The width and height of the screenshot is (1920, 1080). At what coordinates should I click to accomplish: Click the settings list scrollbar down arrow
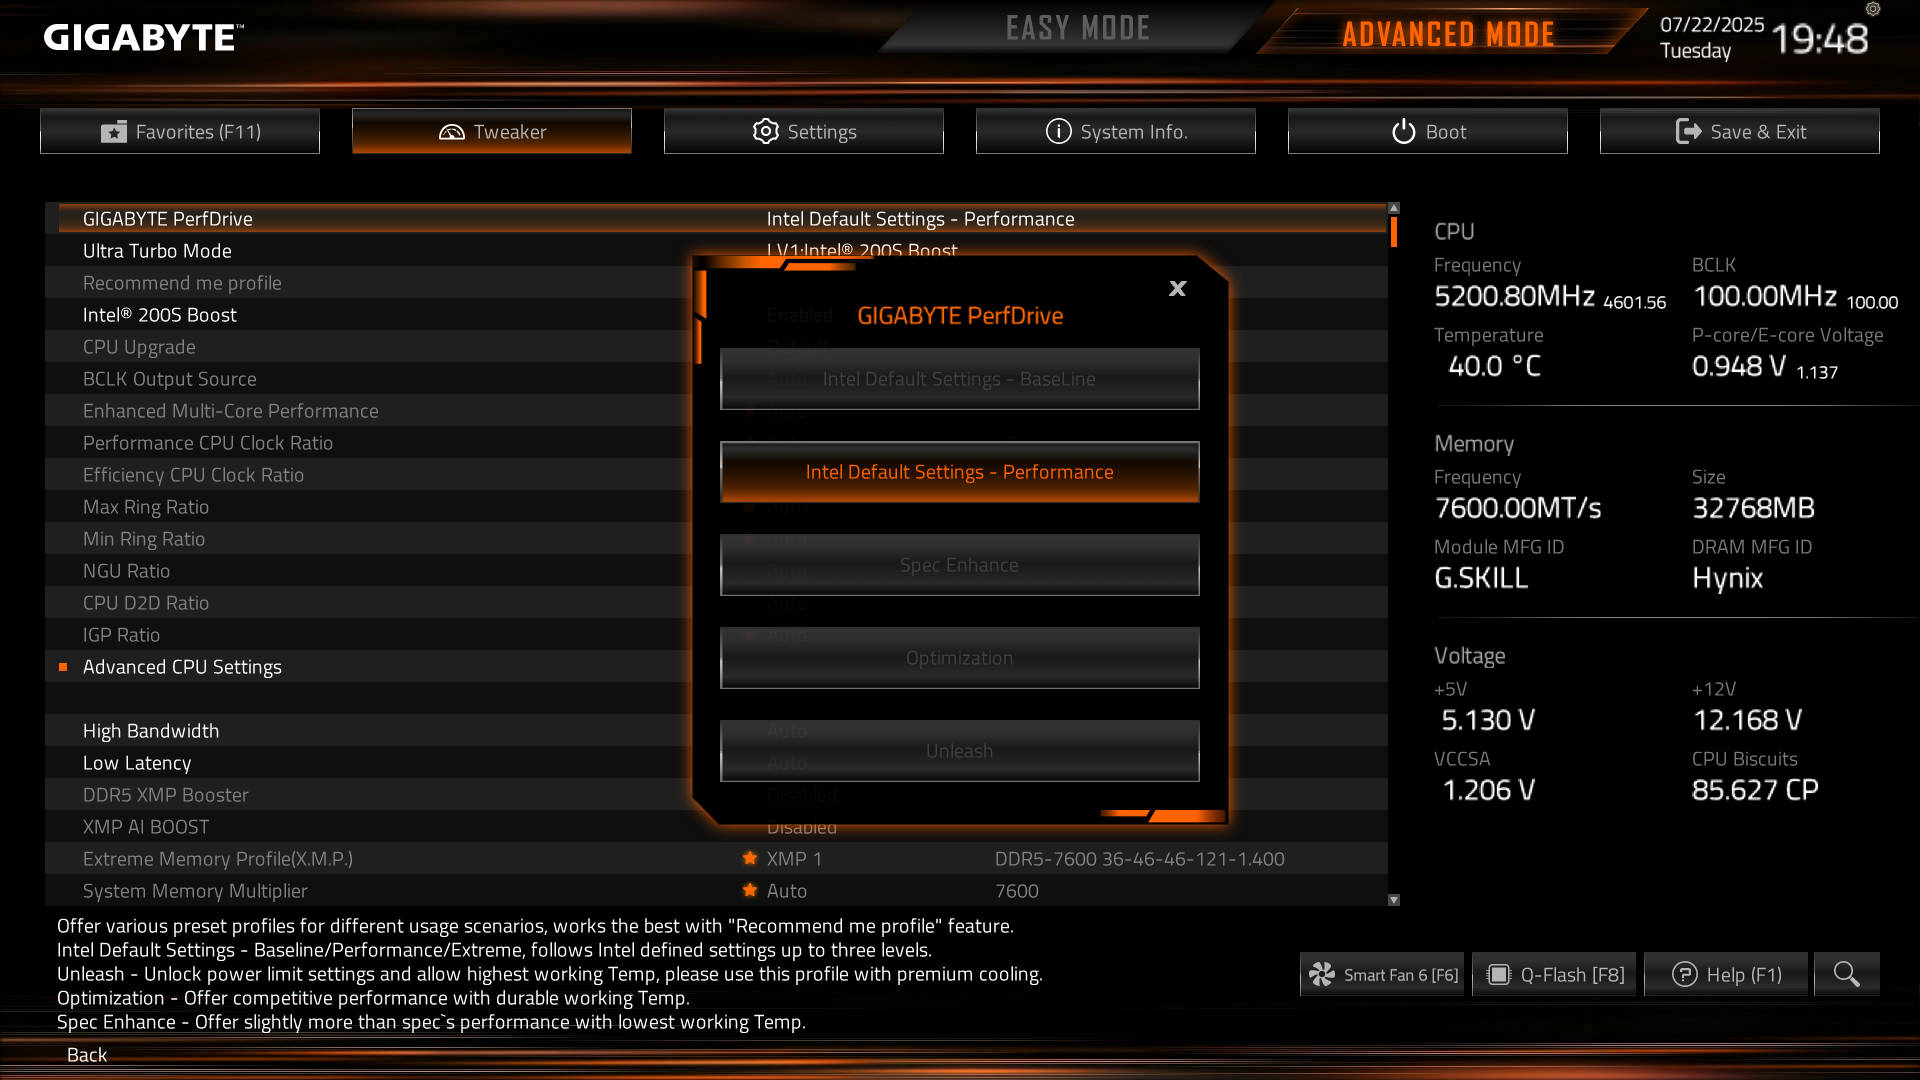tap(1394, 900)
